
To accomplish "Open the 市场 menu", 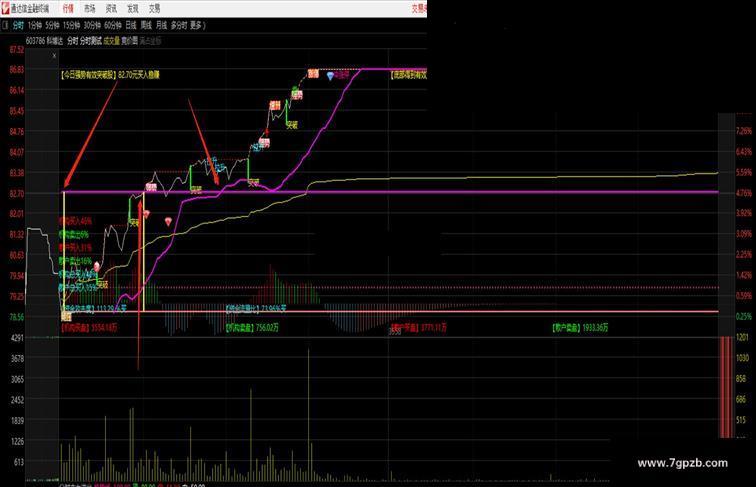I will [x=89, y=9].
